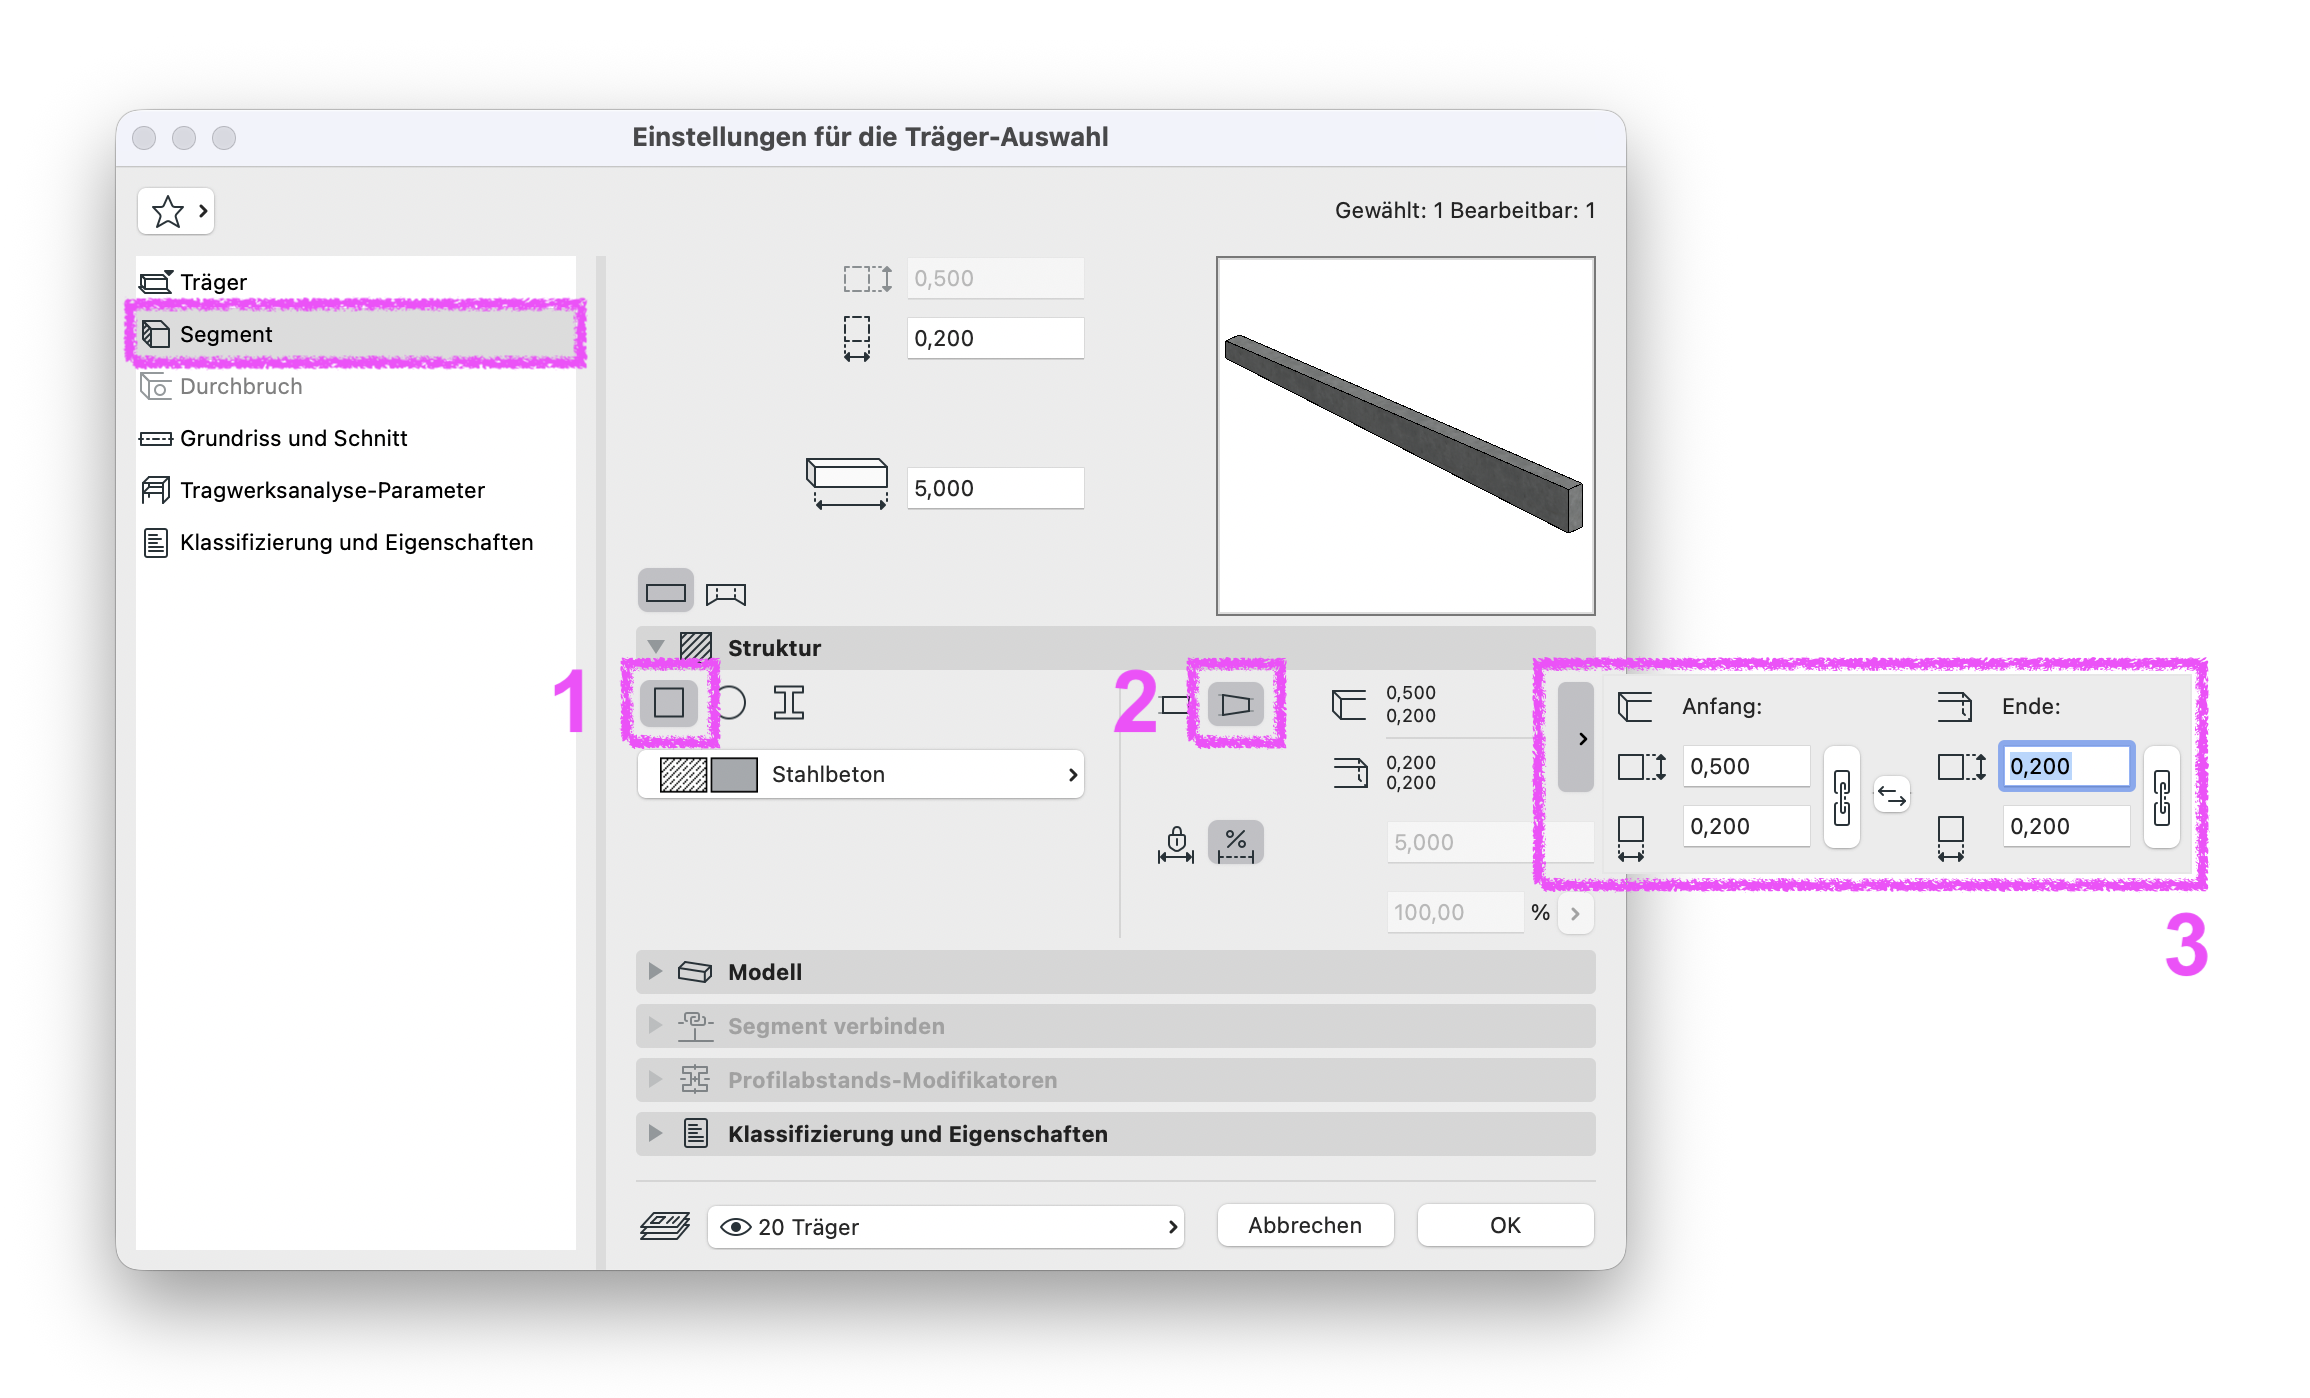Enable the fixed segment length lock
The width and height of the screenshot is (2310, 1398).
click(1176, 843)
